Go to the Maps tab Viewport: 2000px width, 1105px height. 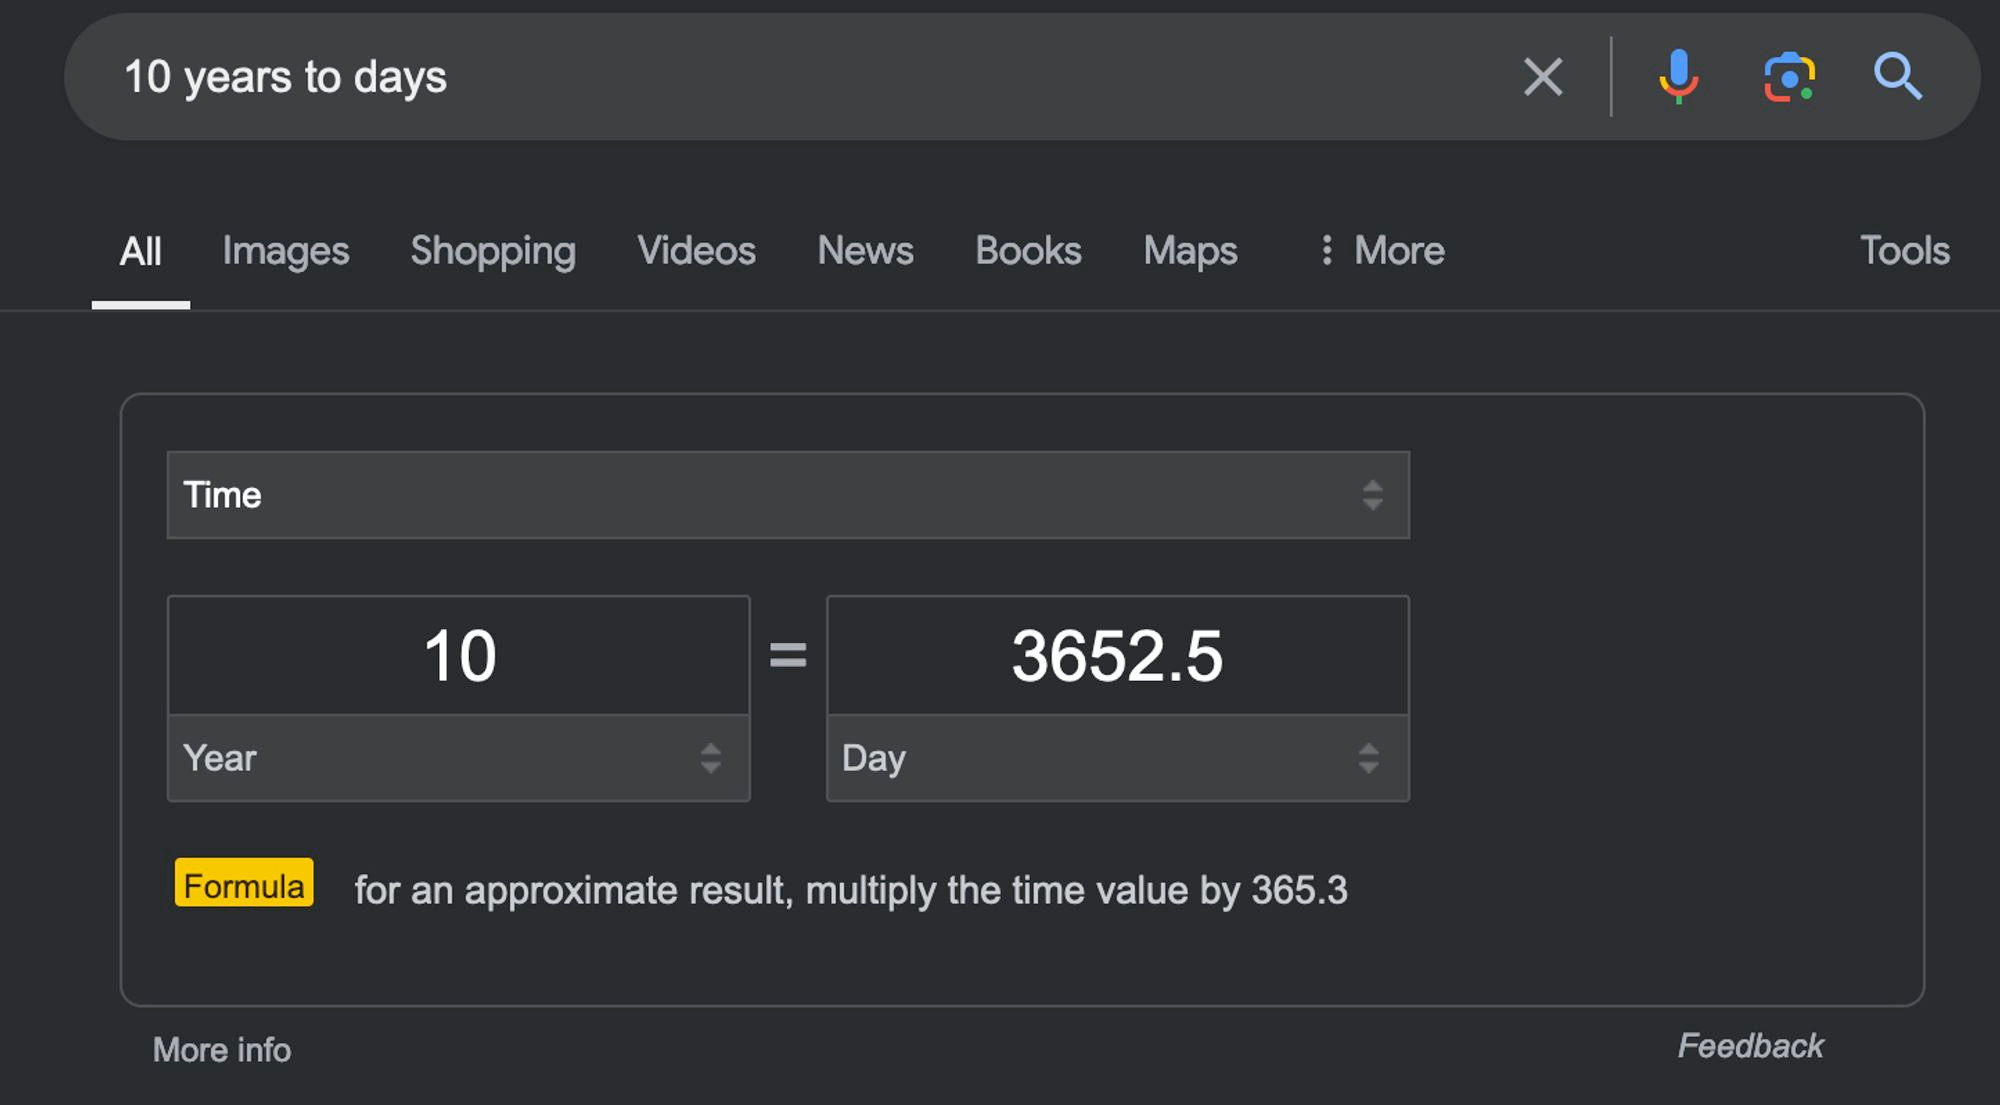point(1190,251)
